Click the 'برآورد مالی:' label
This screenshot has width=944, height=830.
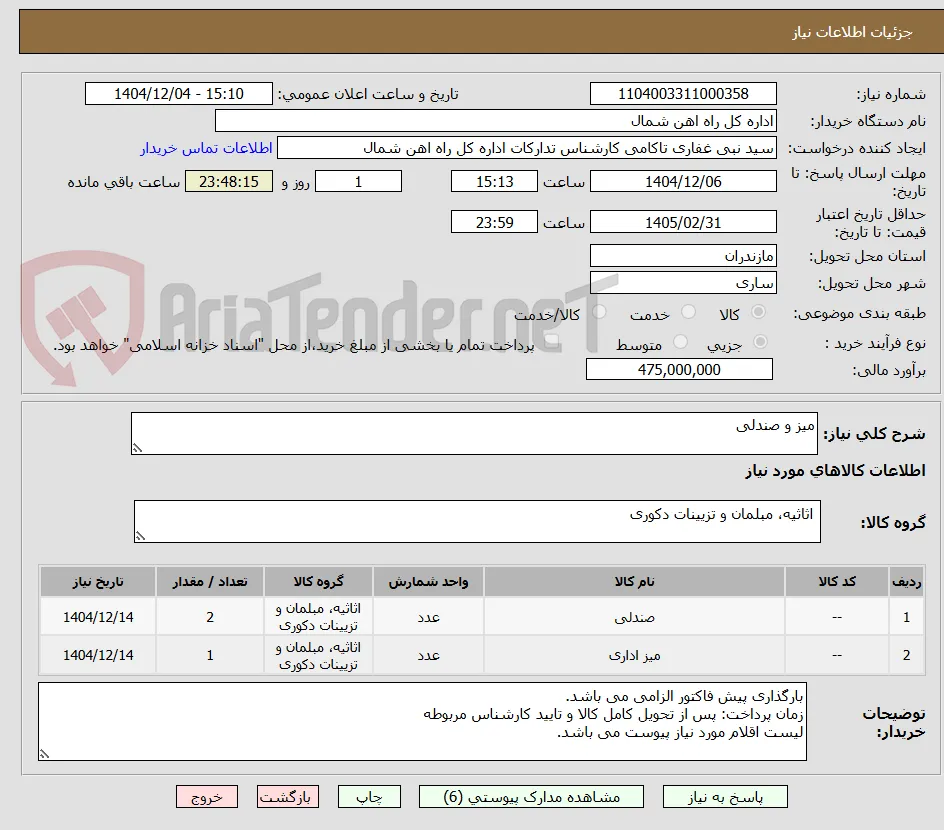(x=889, y=370)
